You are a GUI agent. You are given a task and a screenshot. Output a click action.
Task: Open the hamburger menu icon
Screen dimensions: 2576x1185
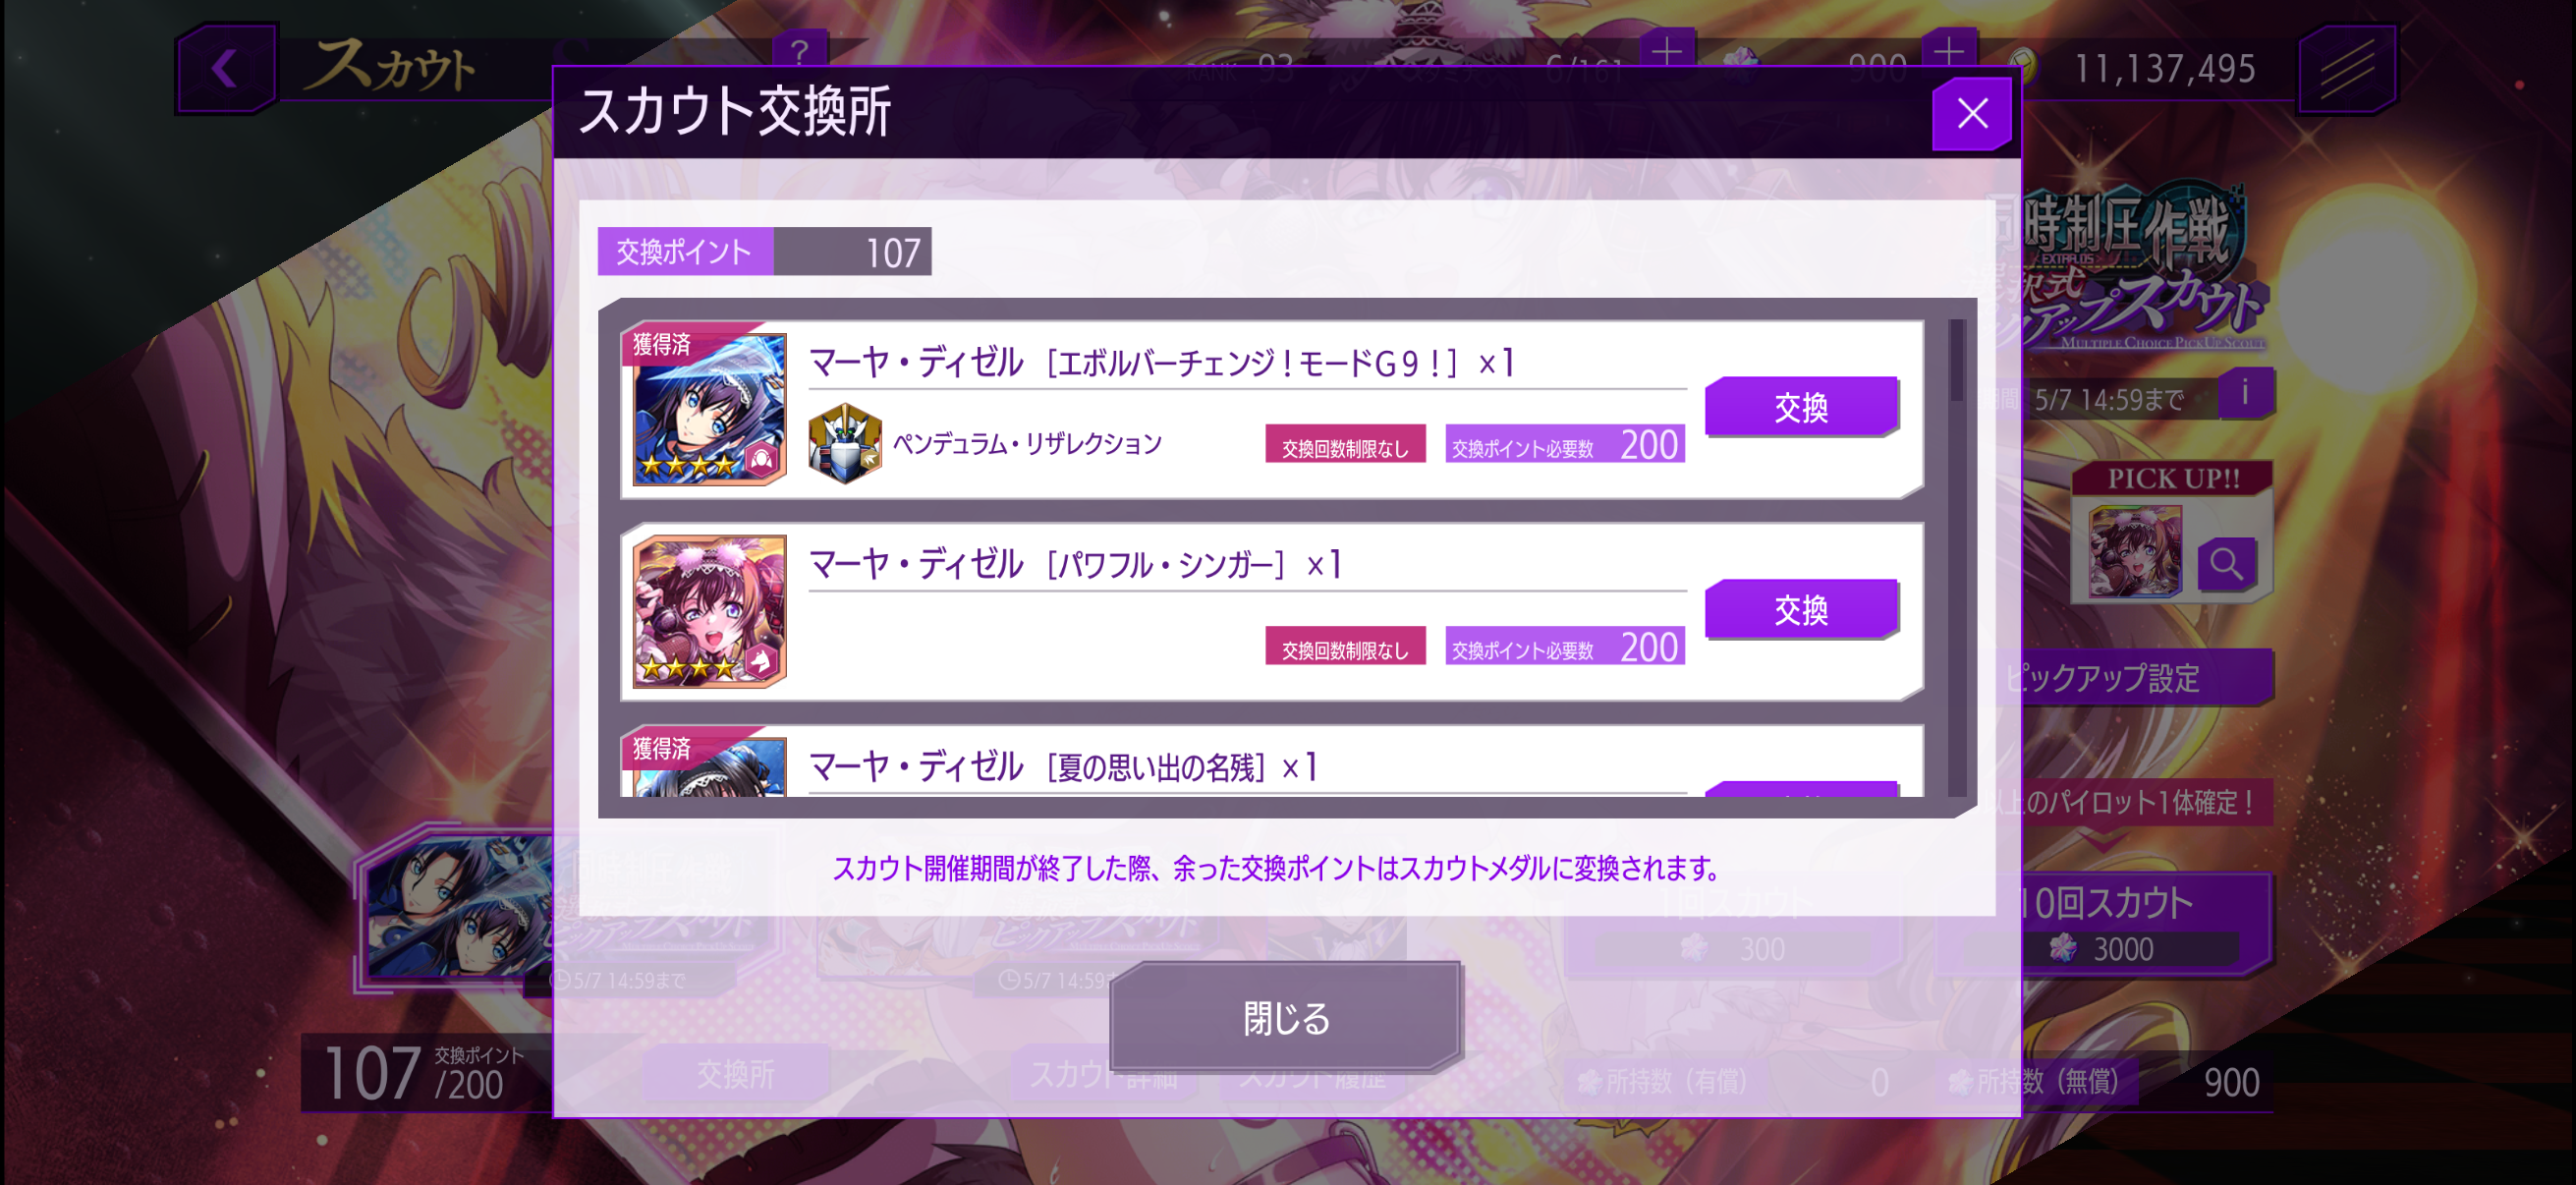point(2346,69)
